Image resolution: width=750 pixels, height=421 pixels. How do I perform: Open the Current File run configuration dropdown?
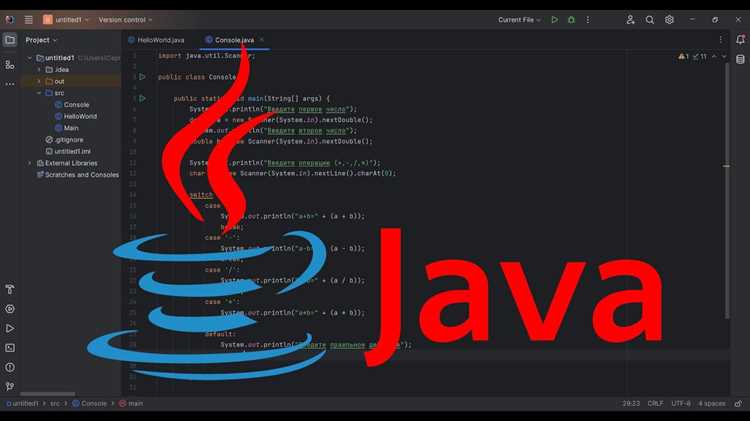[519, 20]
